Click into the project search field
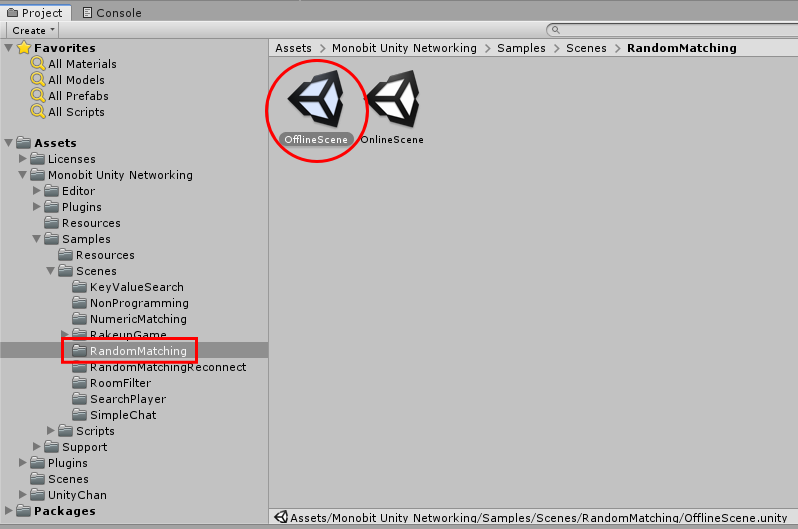This screenshot has height=529, width=798. click(674, 30)
